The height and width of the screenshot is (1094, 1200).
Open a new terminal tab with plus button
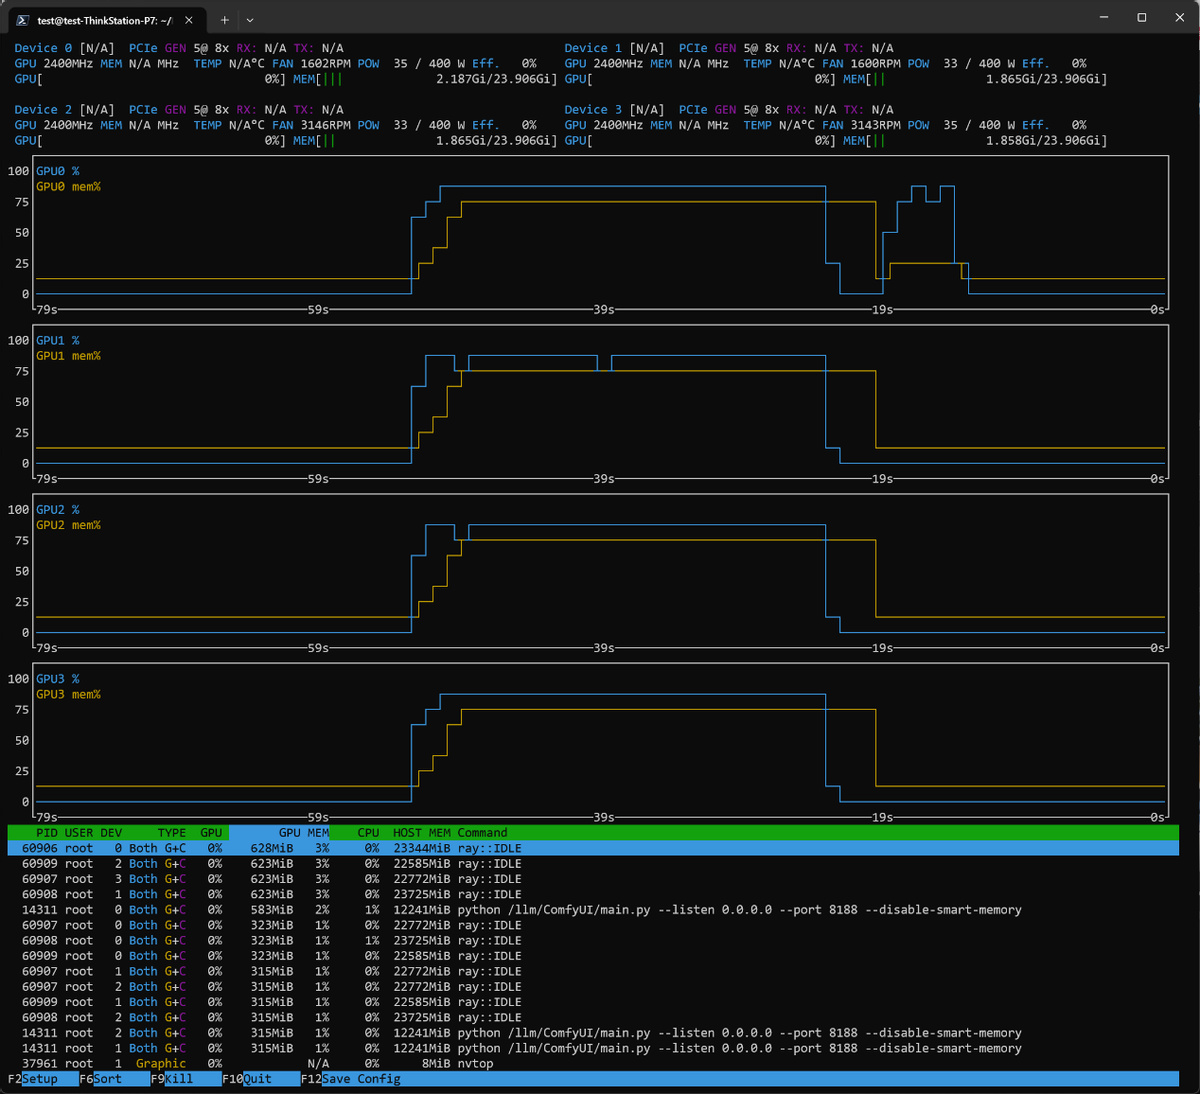pyautogui.click(x=224, y=20)
